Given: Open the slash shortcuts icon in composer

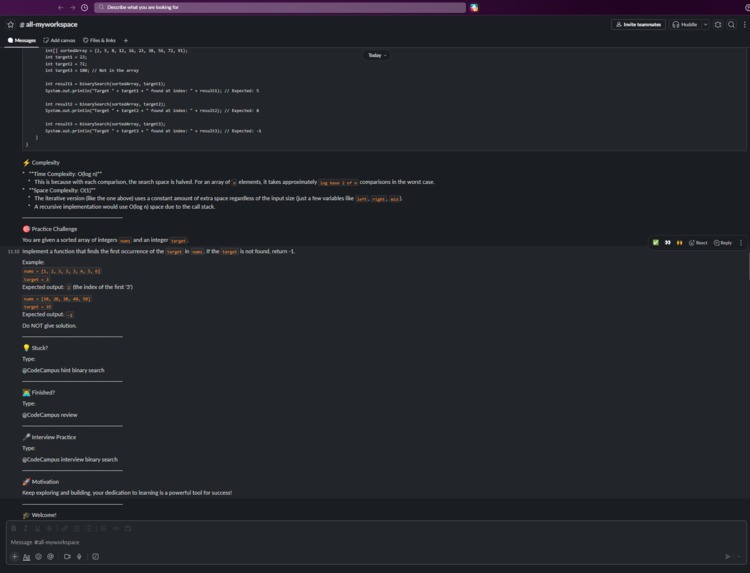Looking at the screenshot, I should (x=96, y=557).
